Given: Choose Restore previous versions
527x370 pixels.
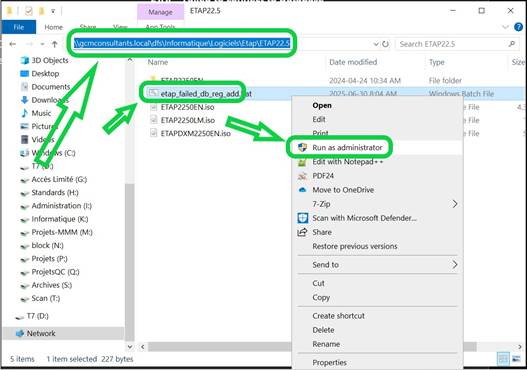Looking at the screenshot, I should click(355, 246).
